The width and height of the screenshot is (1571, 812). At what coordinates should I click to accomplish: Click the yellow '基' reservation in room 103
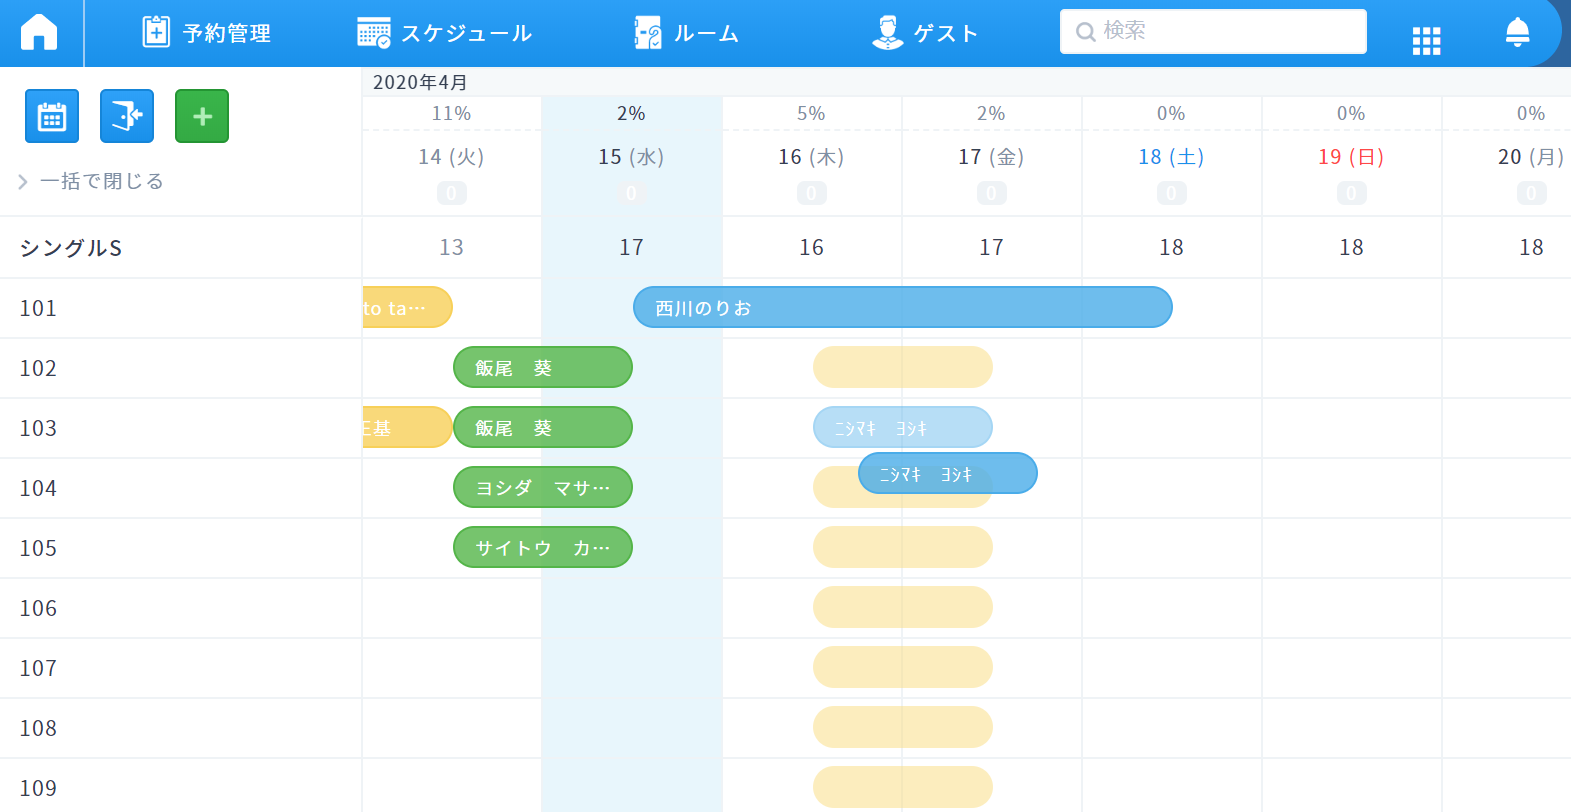(x=407, y=427)
